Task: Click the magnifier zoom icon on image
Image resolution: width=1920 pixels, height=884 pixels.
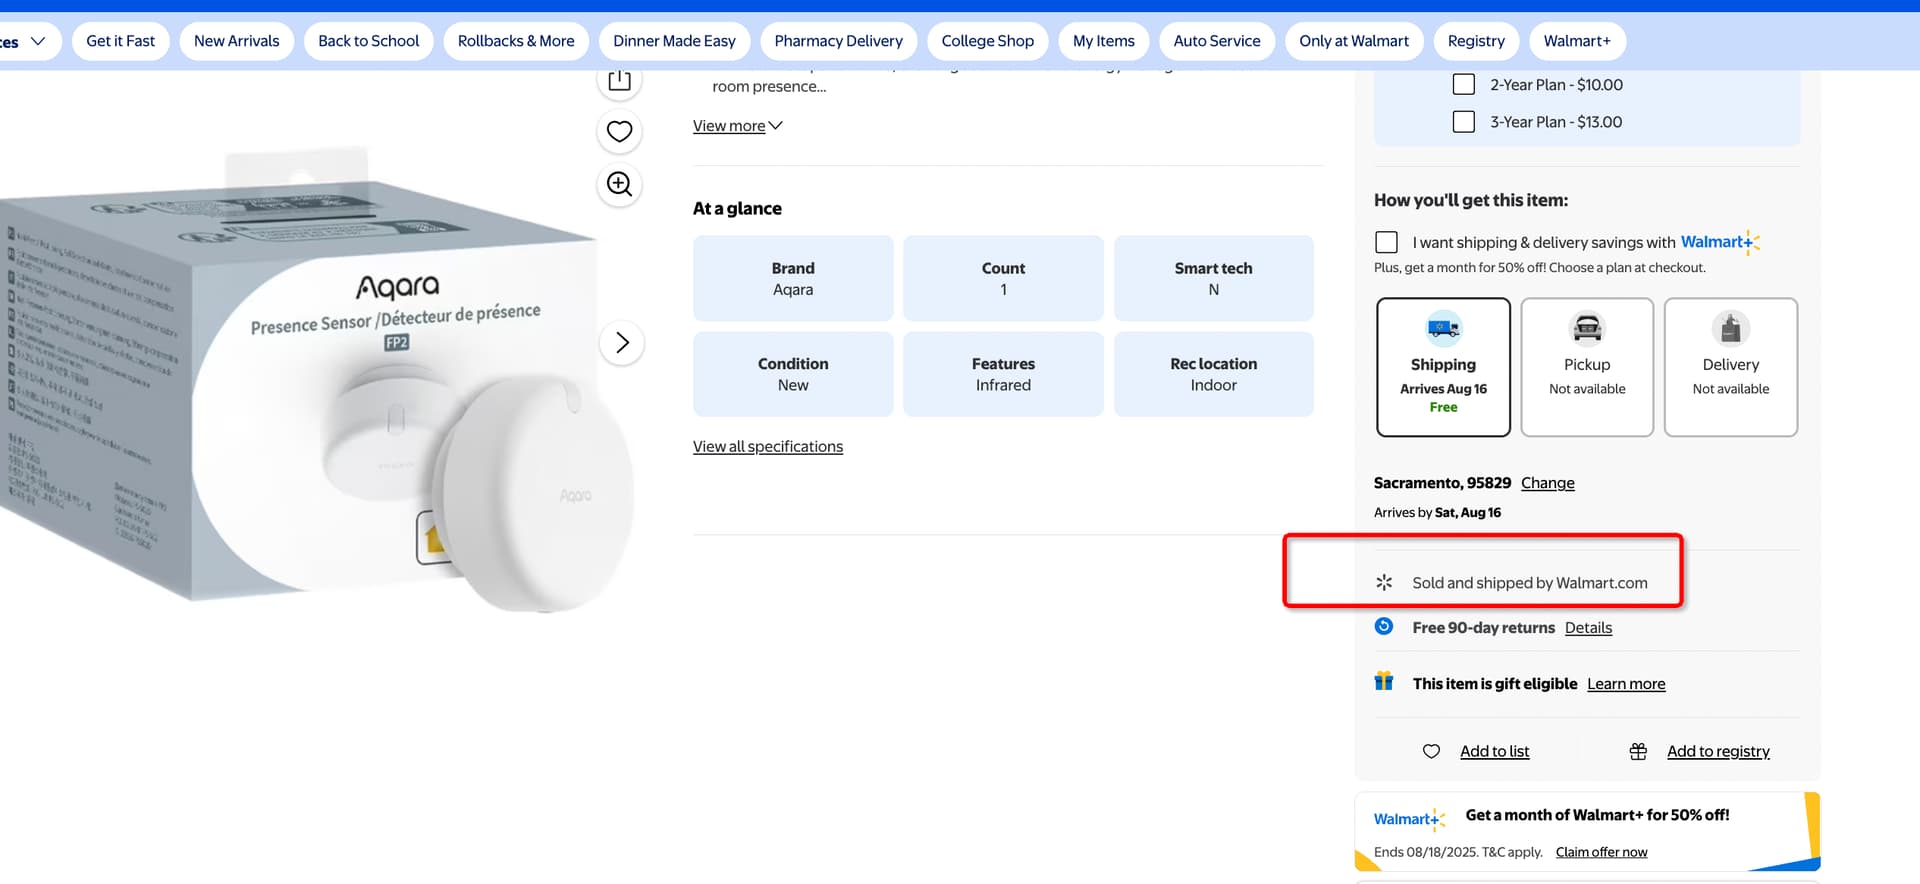Action: pos(619,184)
